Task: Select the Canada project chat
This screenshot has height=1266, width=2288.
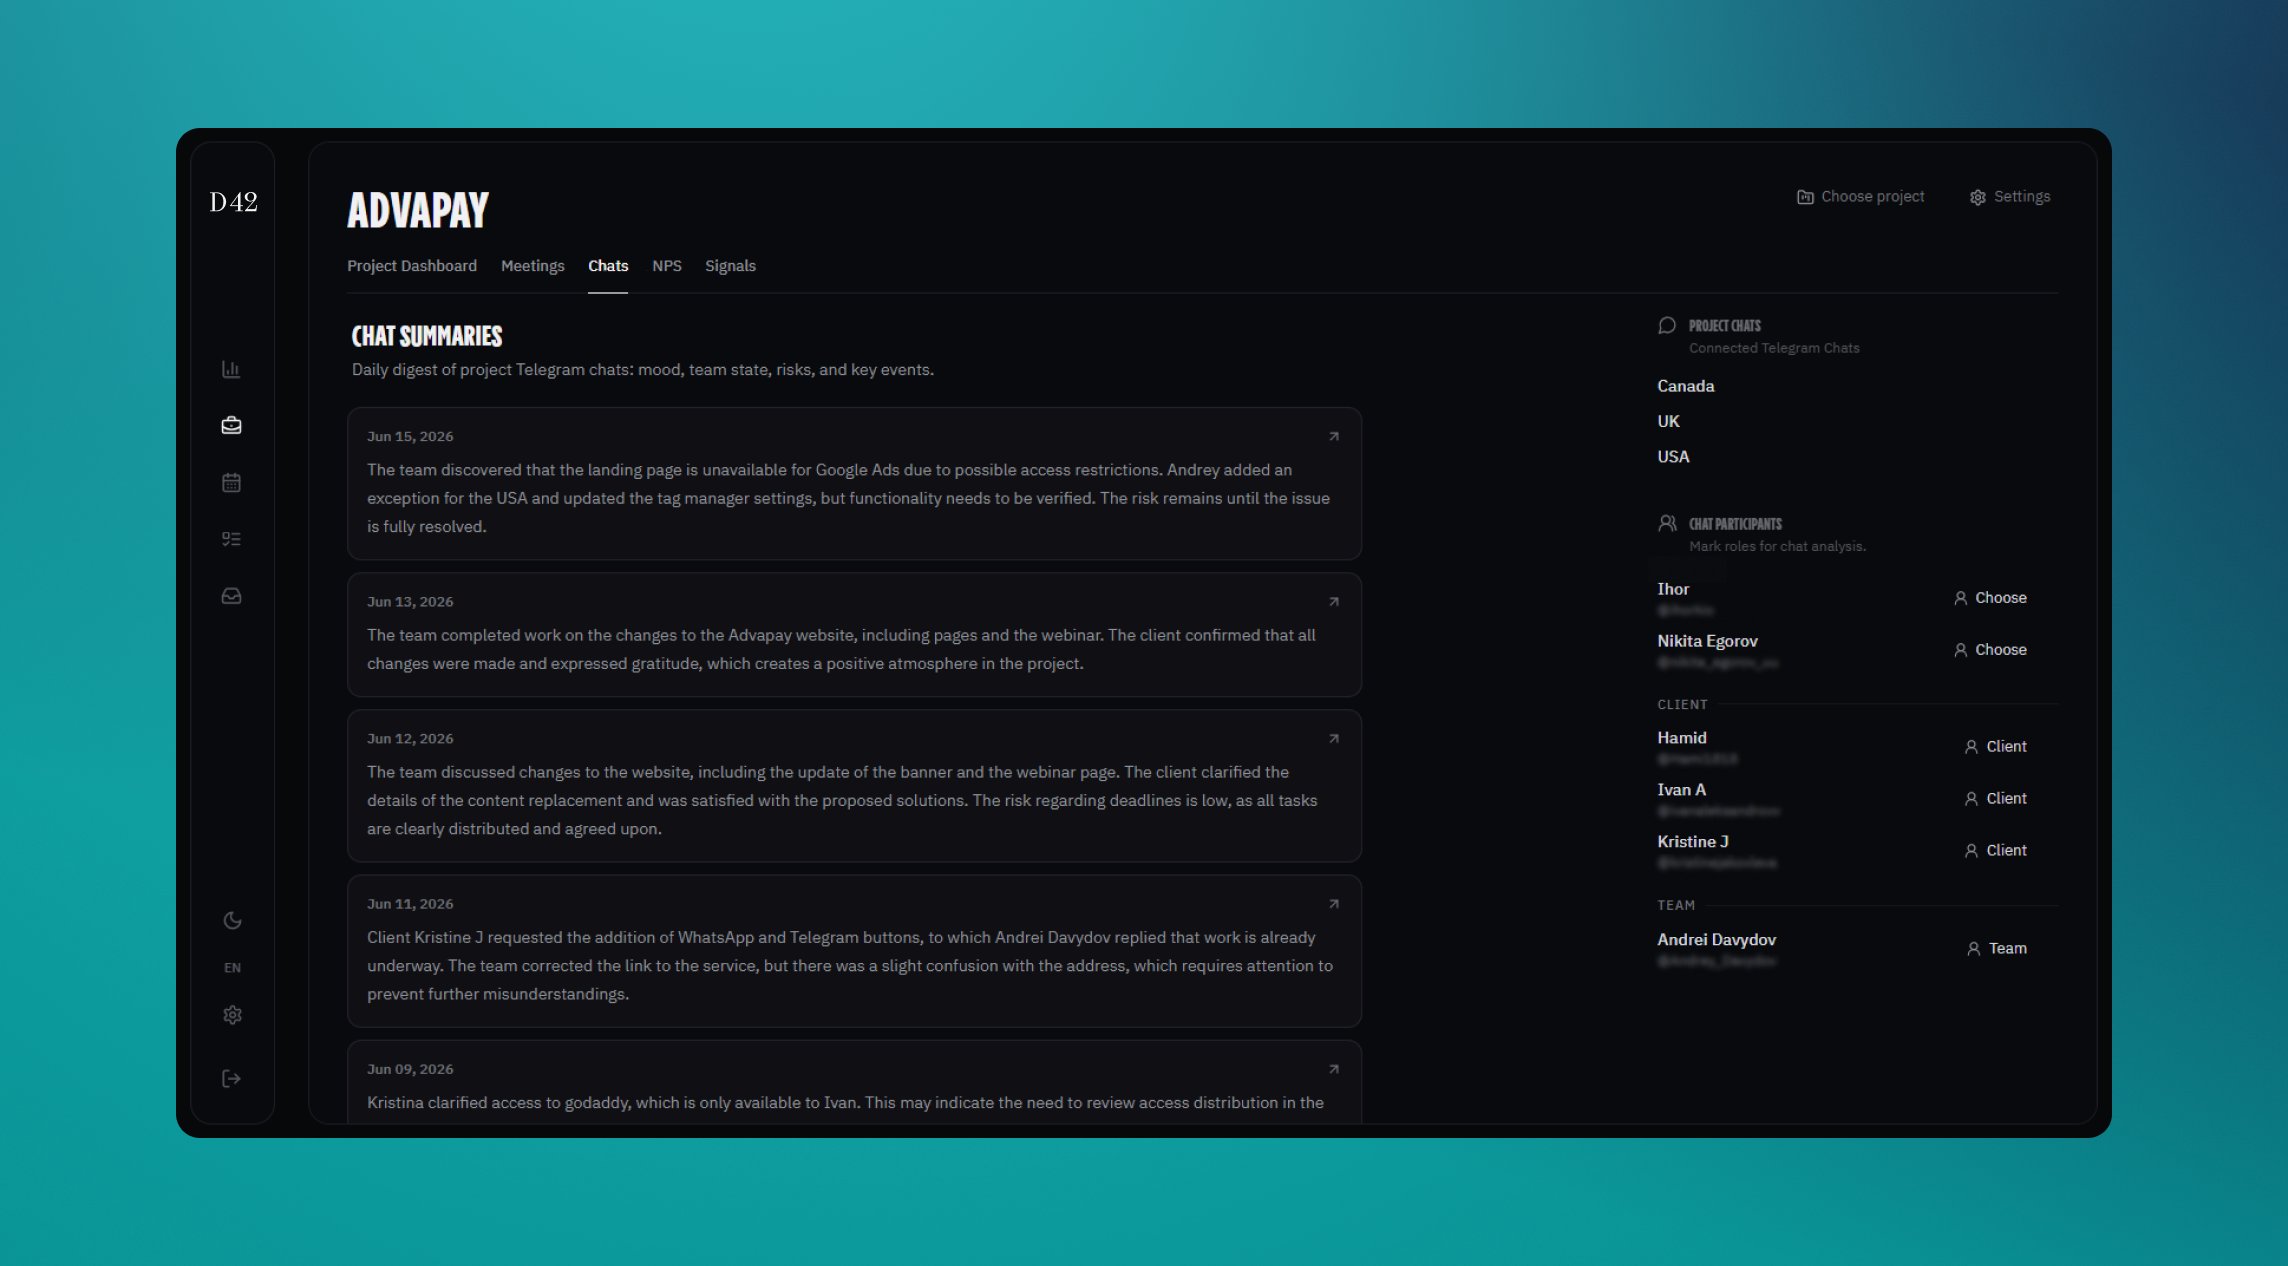Action: click(x=1685, y=386)
